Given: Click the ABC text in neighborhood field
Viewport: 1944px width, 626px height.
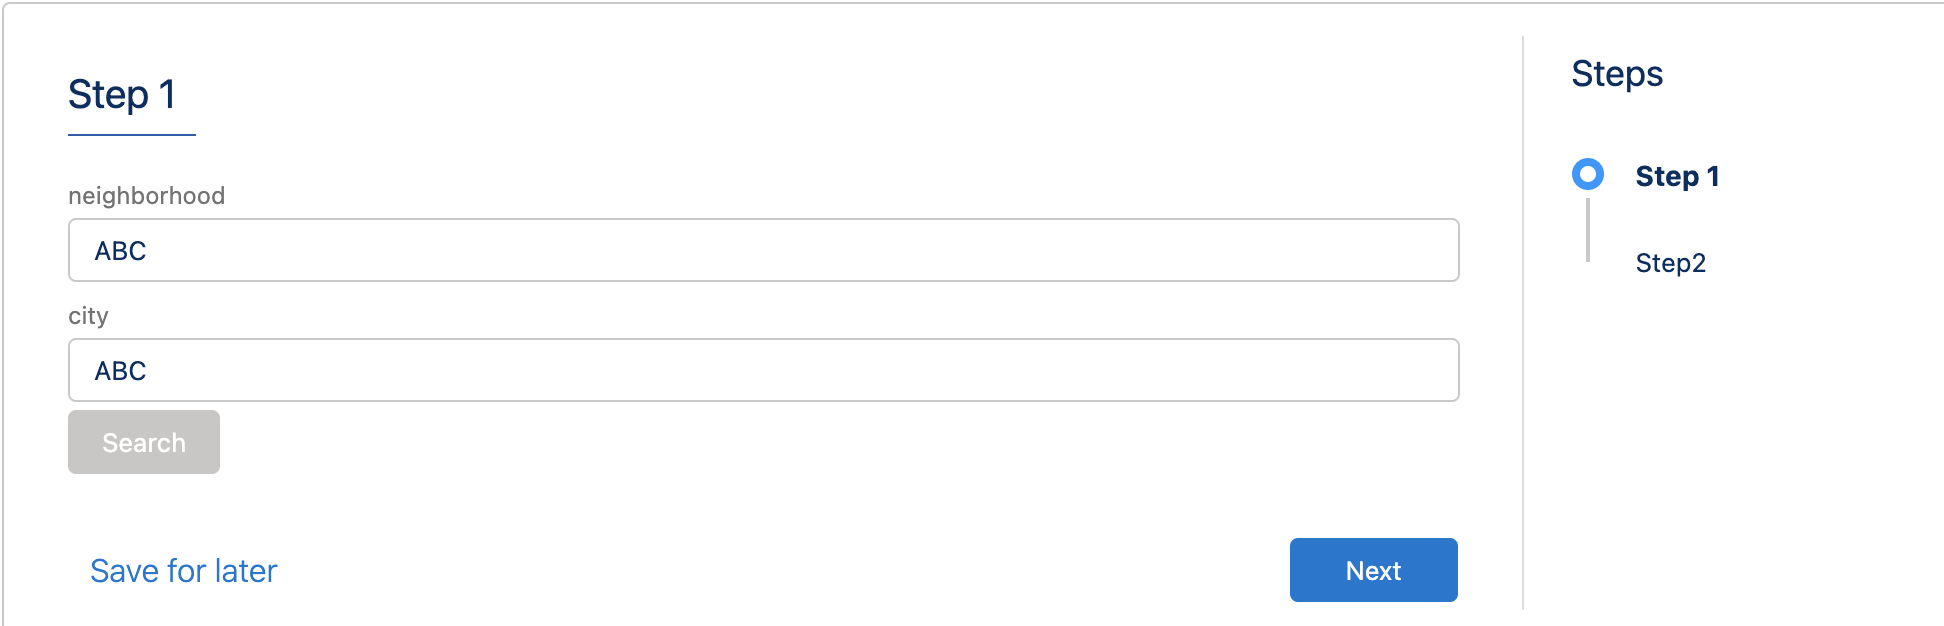Looking at the screenshot, I should (x=120, y=251).
